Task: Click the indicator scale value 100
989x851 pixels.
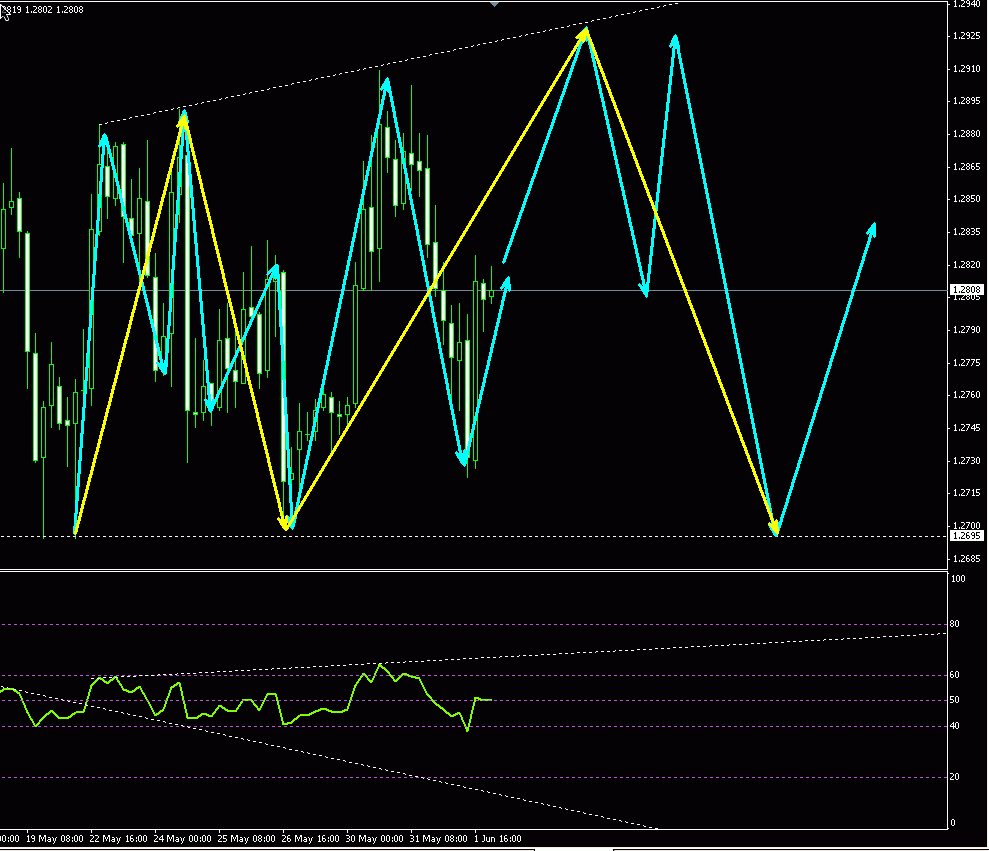Action: pyautogui.click(x=957, y=578)
